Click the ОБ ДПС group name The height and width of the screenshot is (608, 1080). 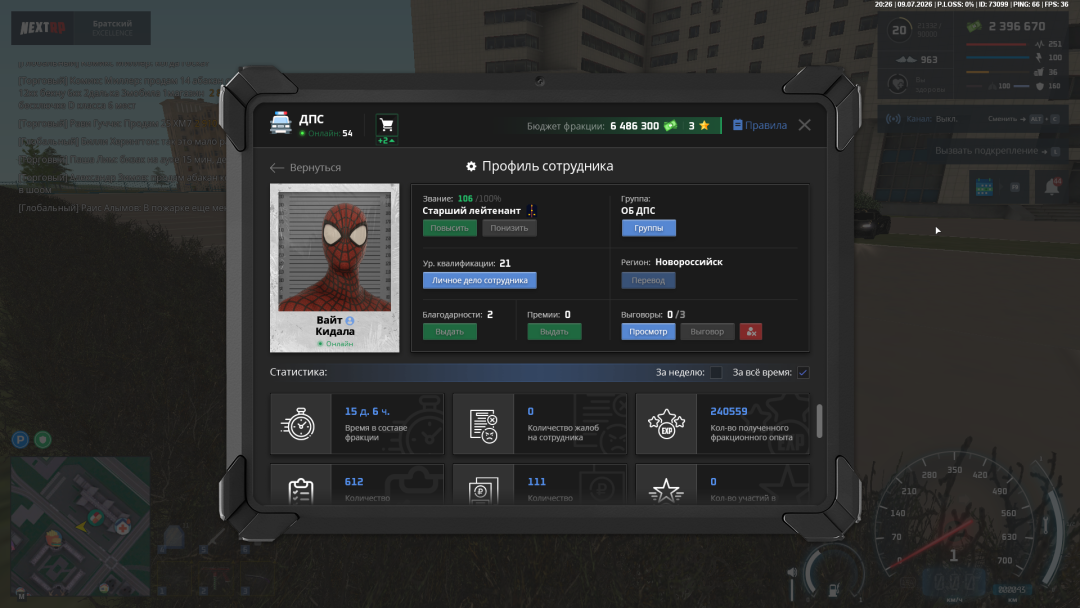[x=638, y=211]
